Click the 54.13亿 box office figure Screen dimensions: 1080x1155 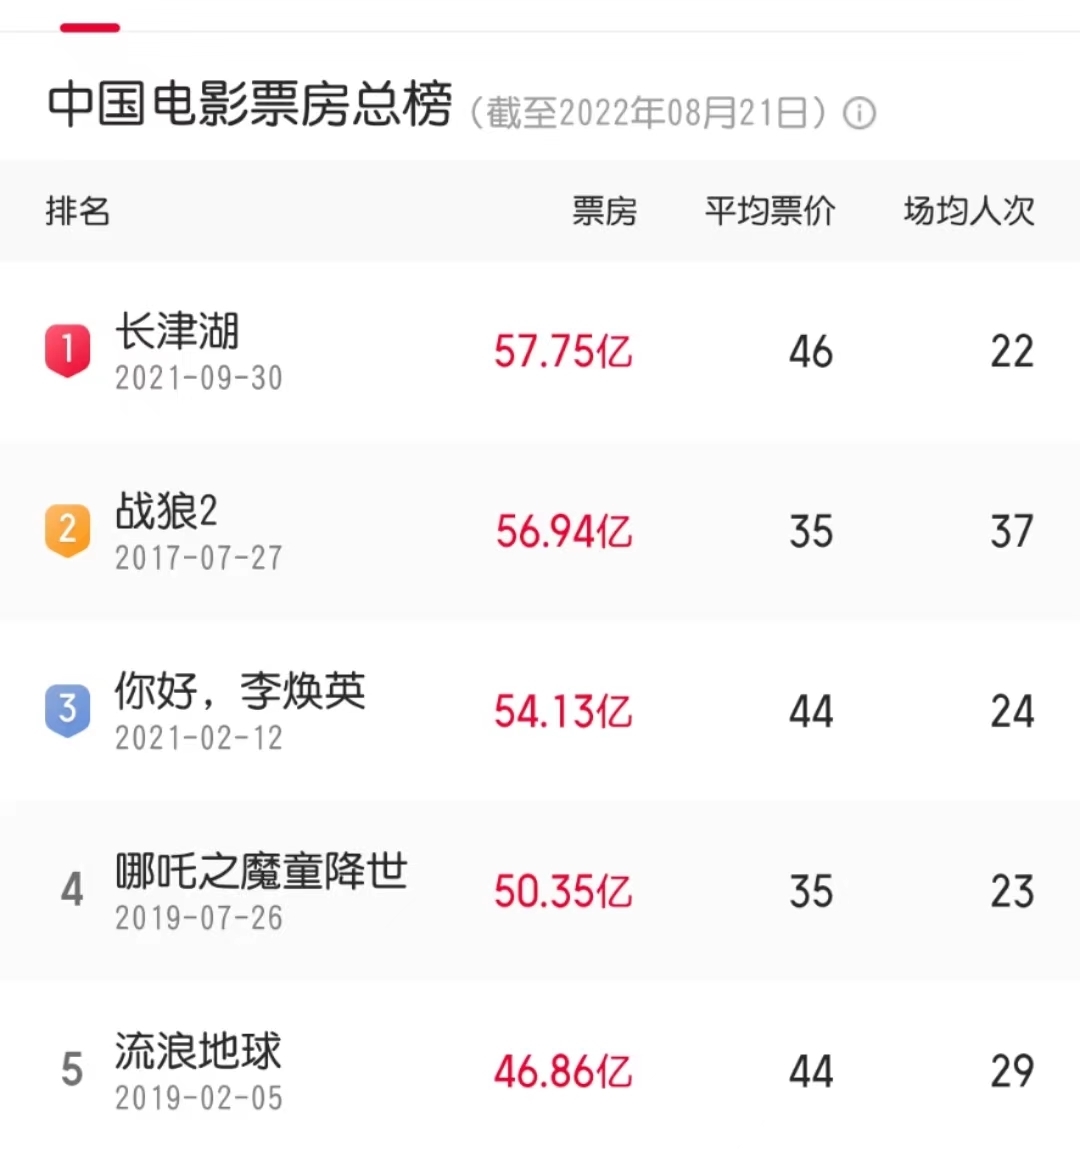(x=563, y=712)
